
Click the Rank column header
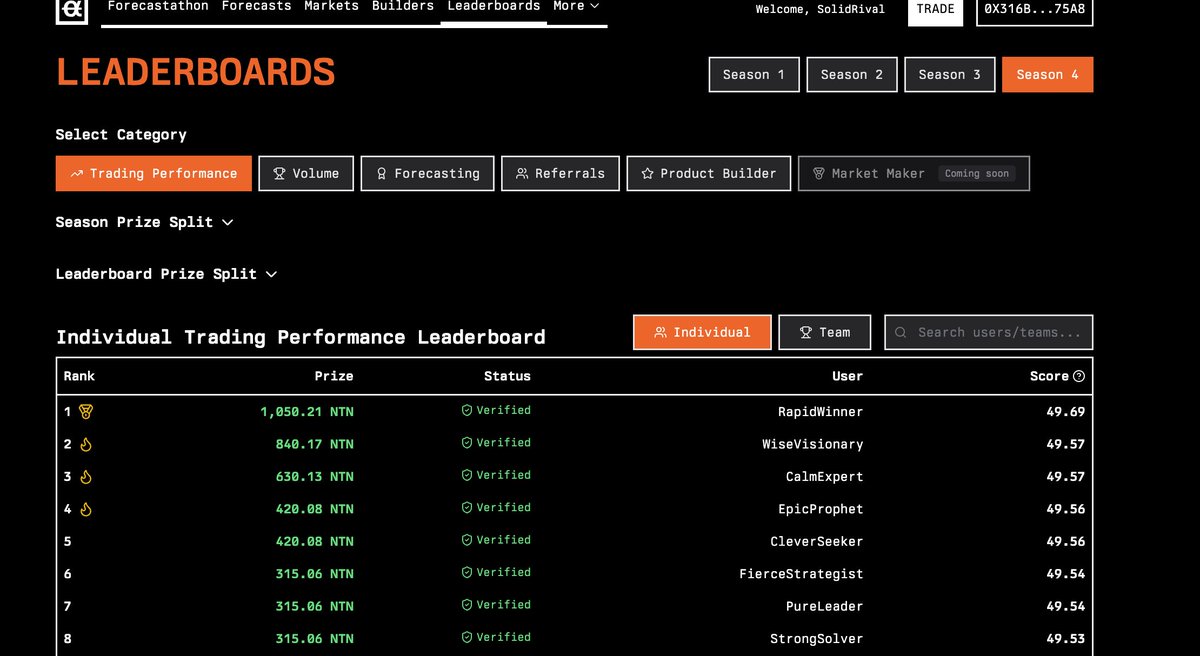pyautogui.click(x=79, y=376)
